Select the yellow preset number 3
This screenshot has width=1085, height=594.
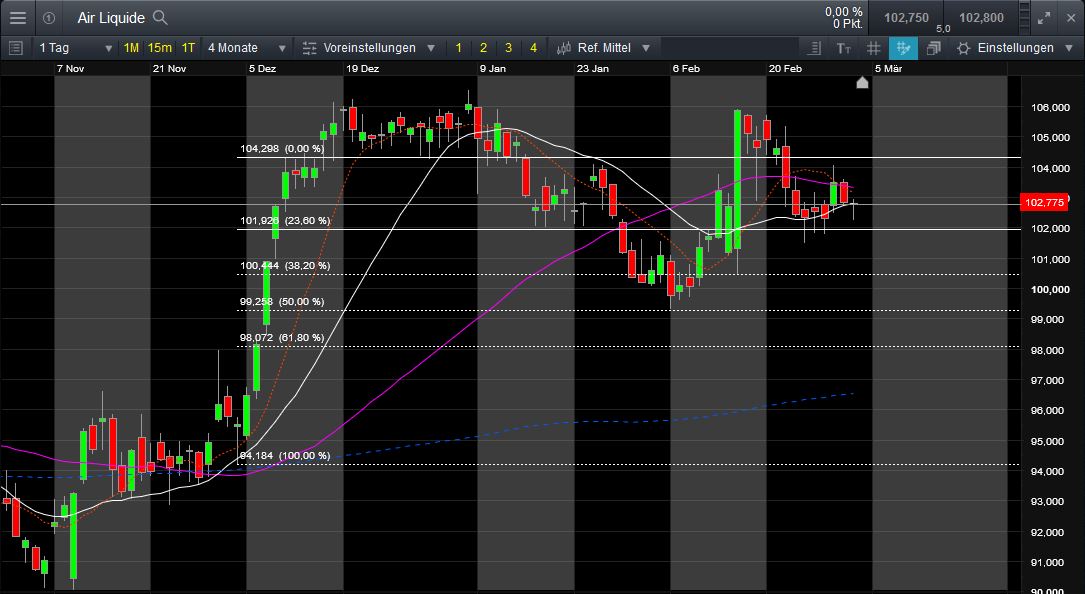coord(508,48)
